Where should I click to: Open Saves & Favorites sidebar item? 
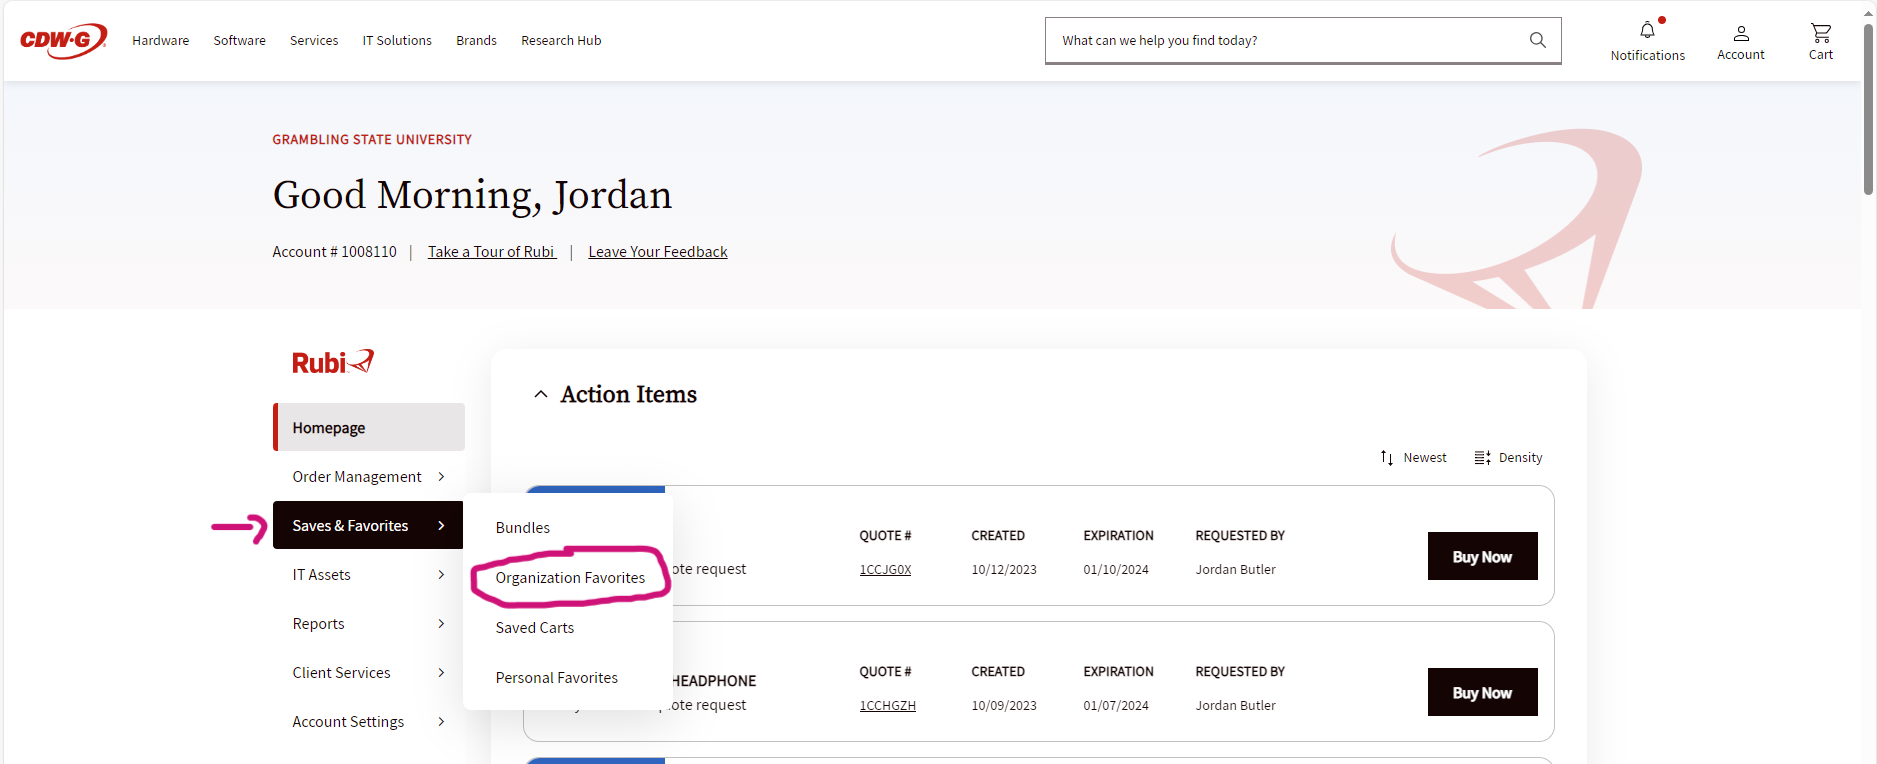point(368,525)
